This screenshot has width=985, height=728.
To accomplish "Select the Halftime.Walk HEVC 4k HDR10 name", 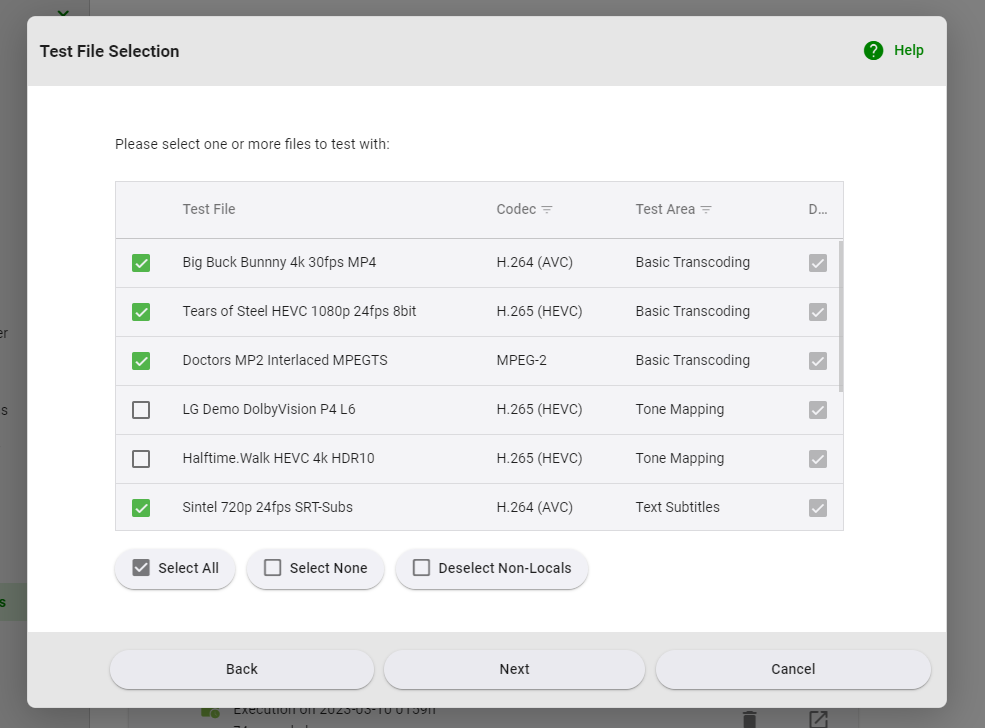I will (278, 458).
